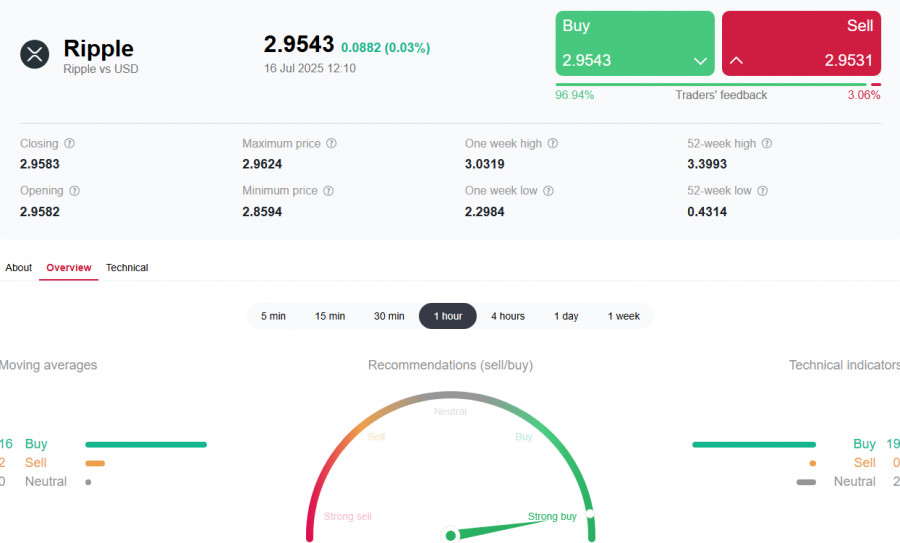Click the Traders' feedback sentiment bar
The width and height of the screenshot is (900, 543).
tap(718, 84)
